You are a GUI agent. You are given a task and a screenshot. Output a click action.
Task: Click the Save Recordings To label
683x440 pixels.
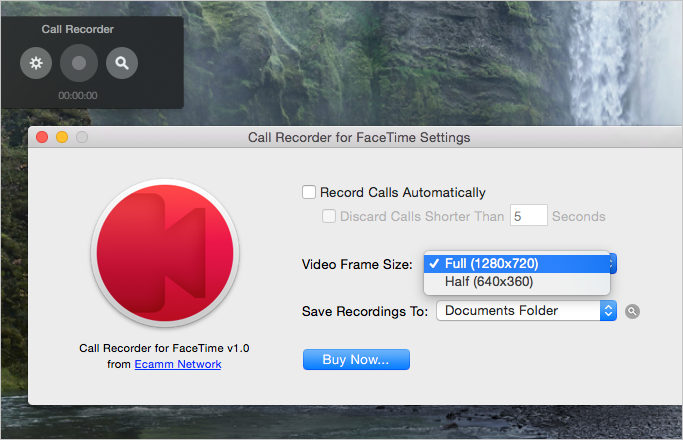[365, 311]
